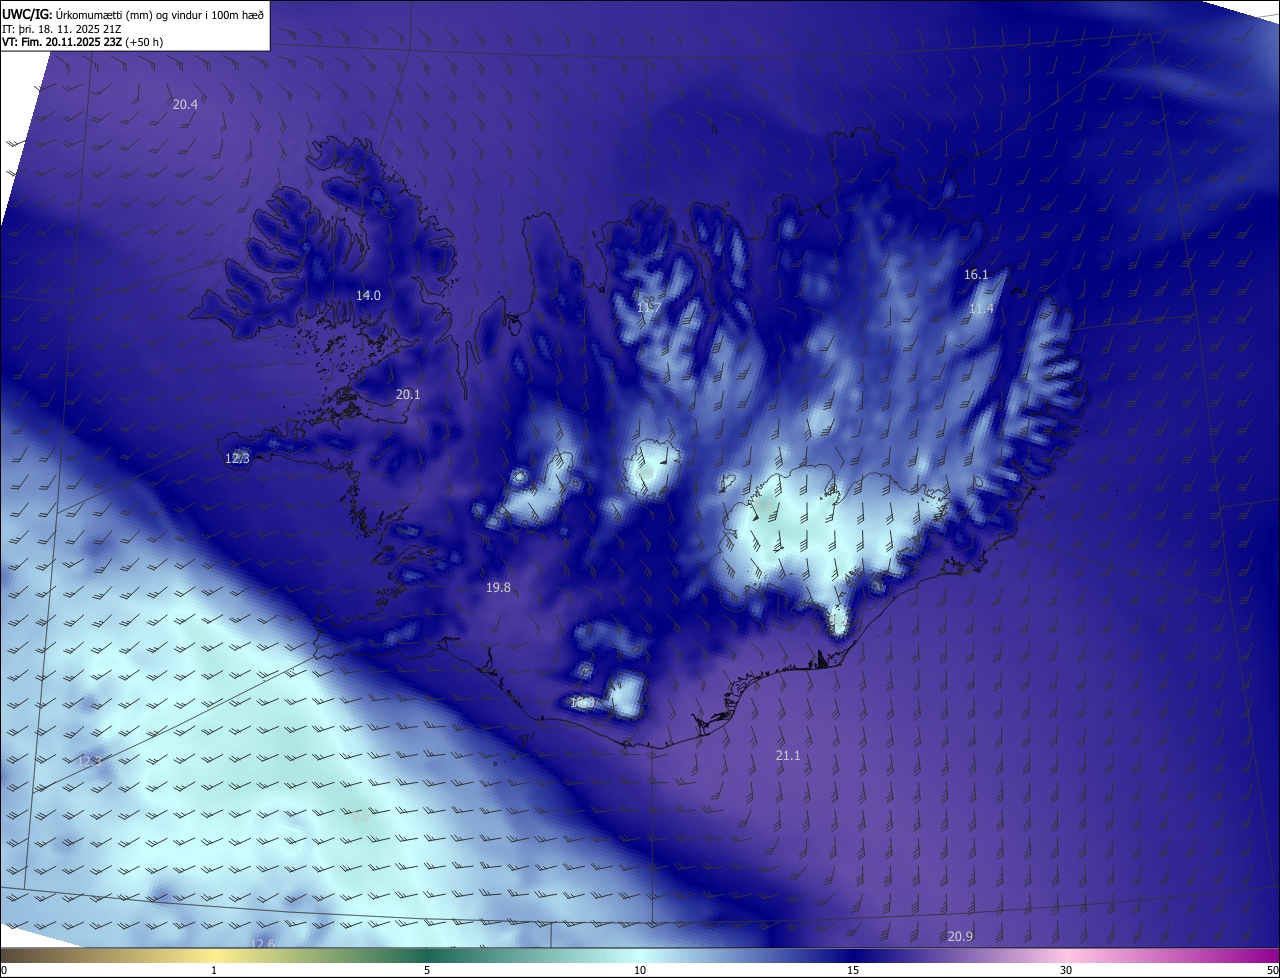Click the 50 tick label on the colour scale
Screen dimensions: 1280x978
coord(1272,970)
